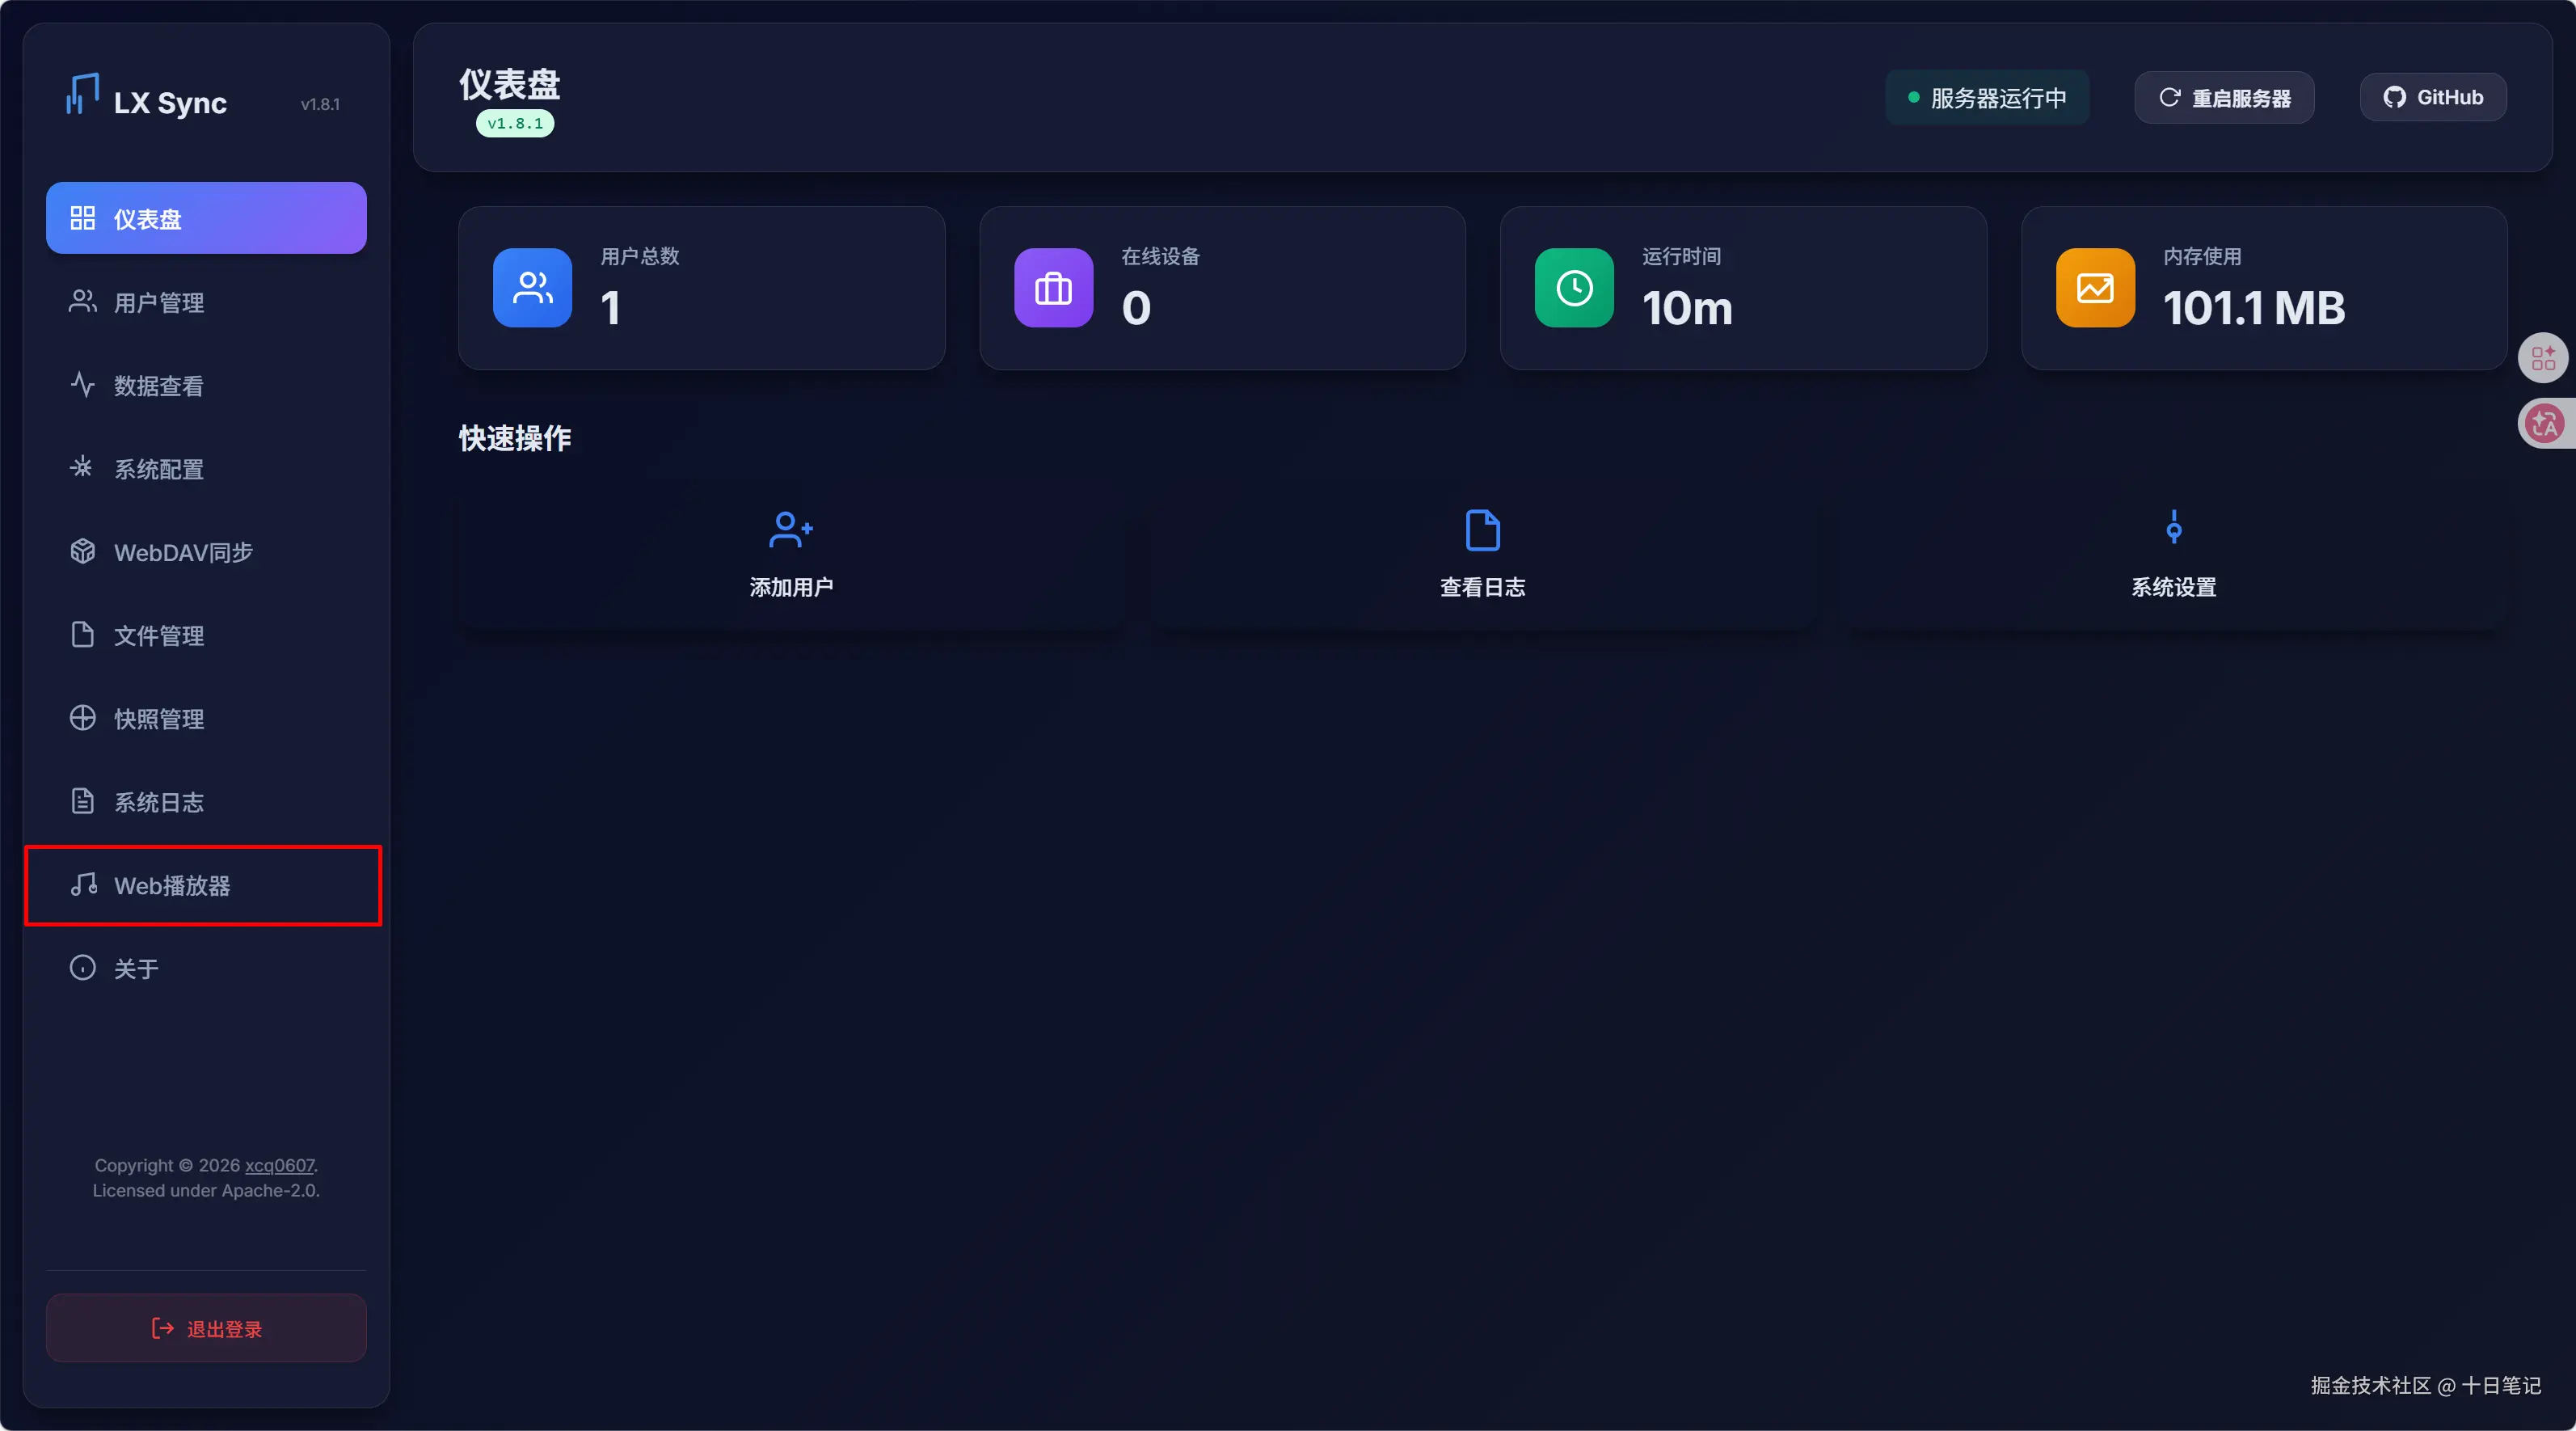Click the cube icon beside WebDAV同步

(82, 551)
